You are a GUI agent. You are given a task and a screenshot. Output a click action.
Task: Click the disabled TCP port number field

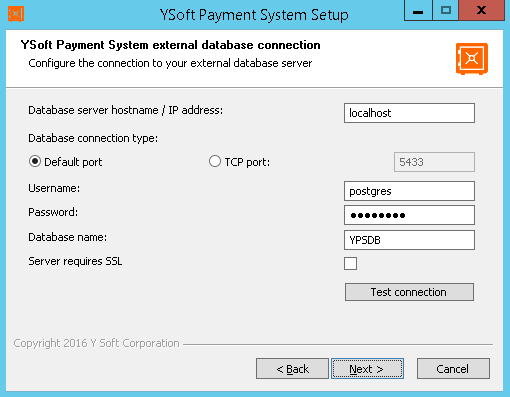pos(434,162)
